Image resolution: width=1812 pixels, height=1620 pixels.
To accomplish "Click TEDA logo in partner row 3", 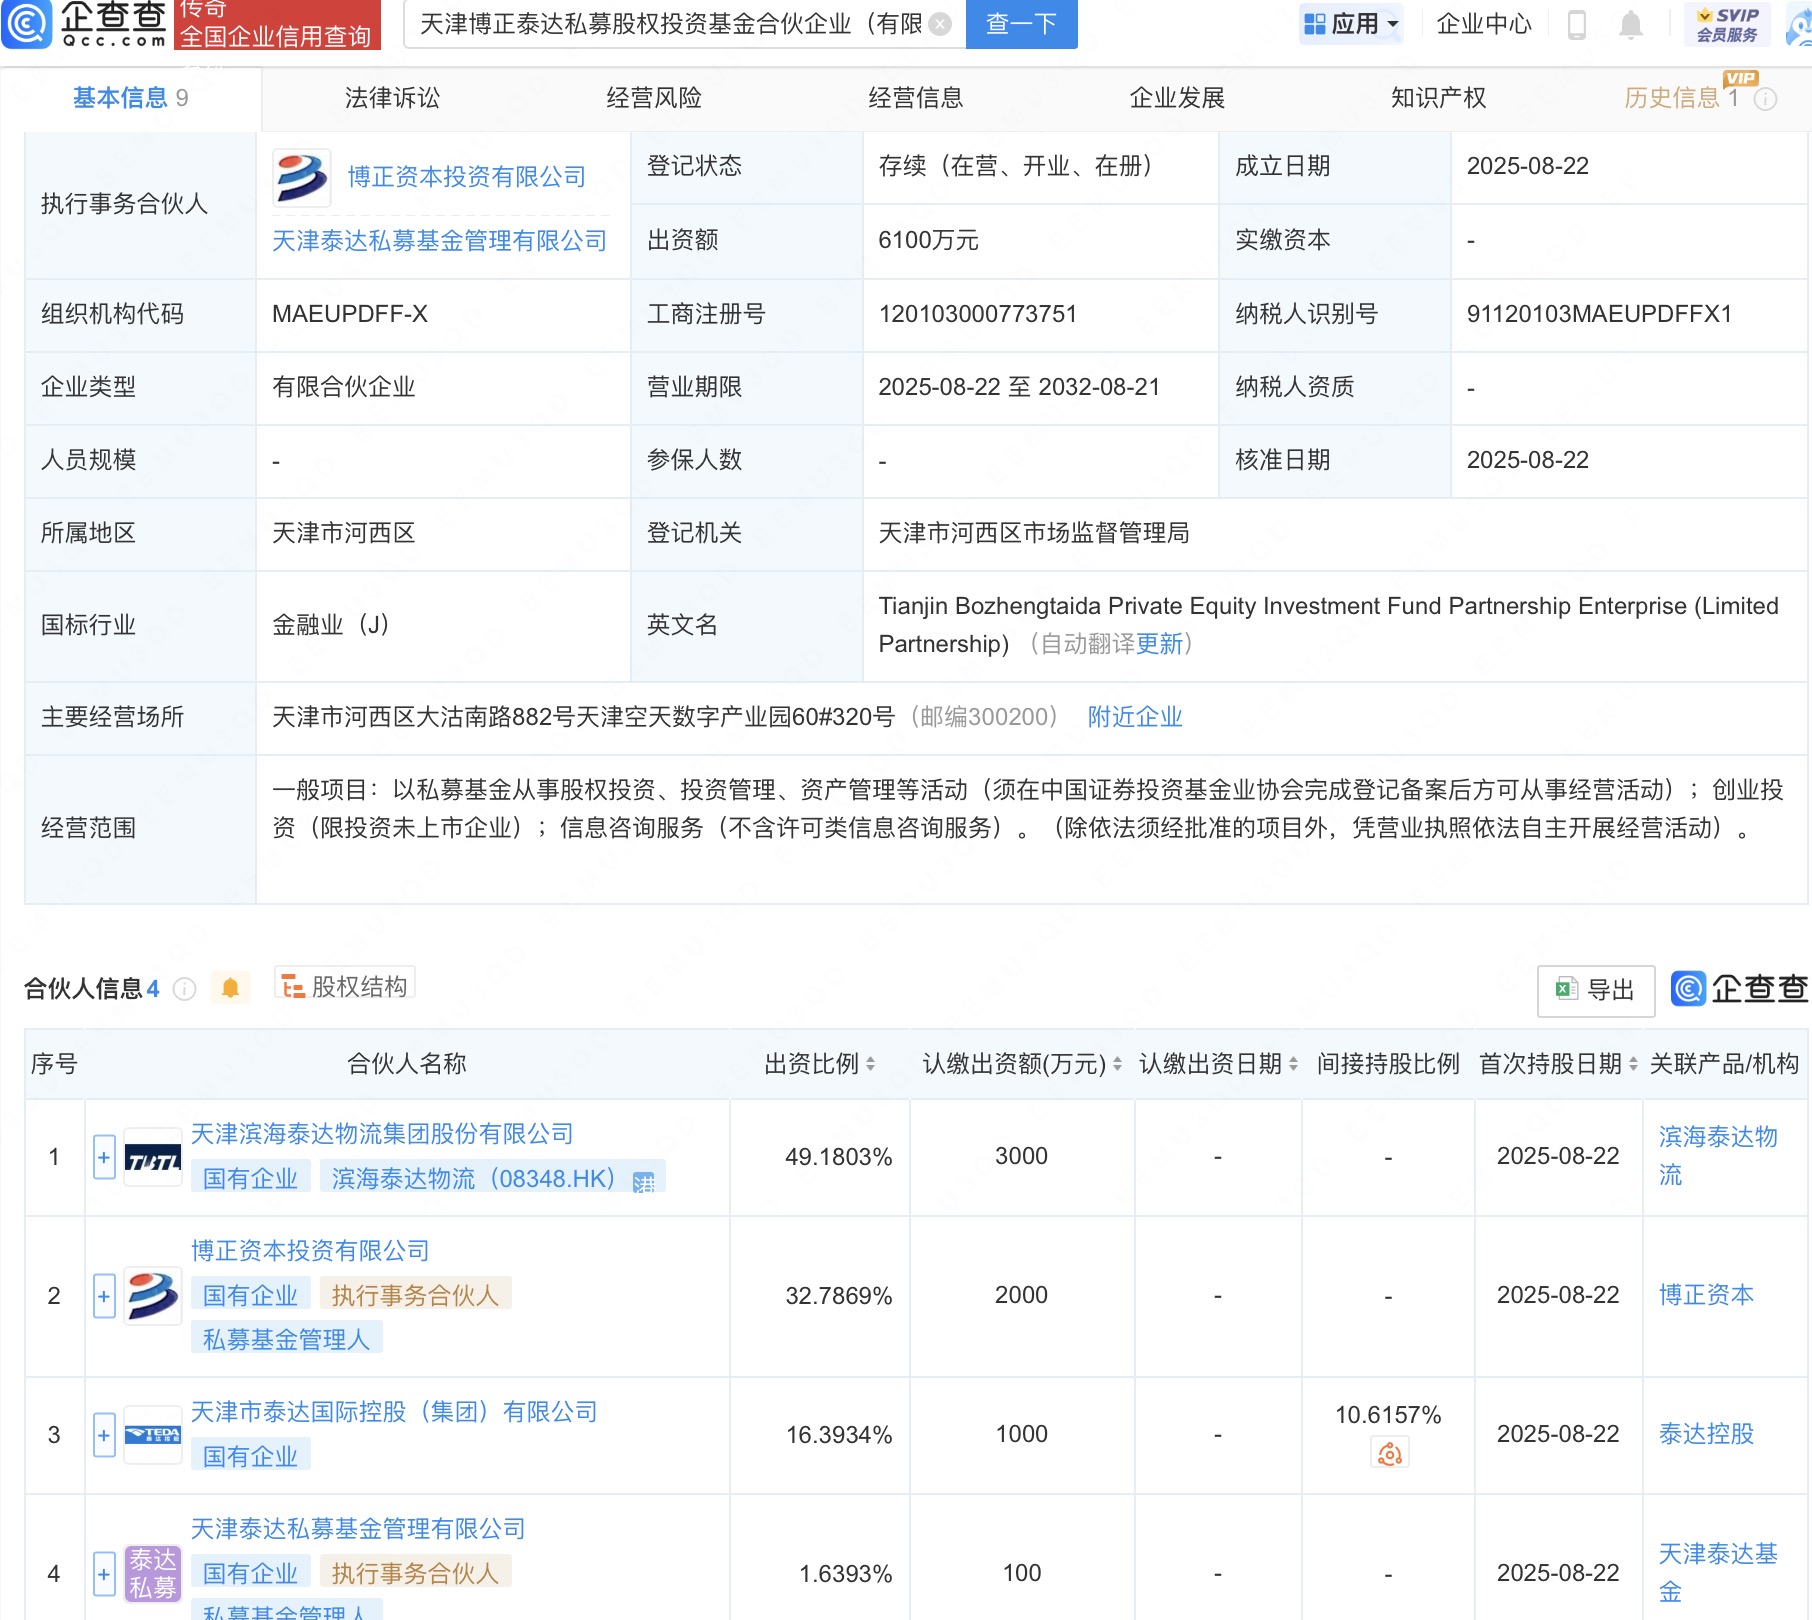I will point(153,1436).
